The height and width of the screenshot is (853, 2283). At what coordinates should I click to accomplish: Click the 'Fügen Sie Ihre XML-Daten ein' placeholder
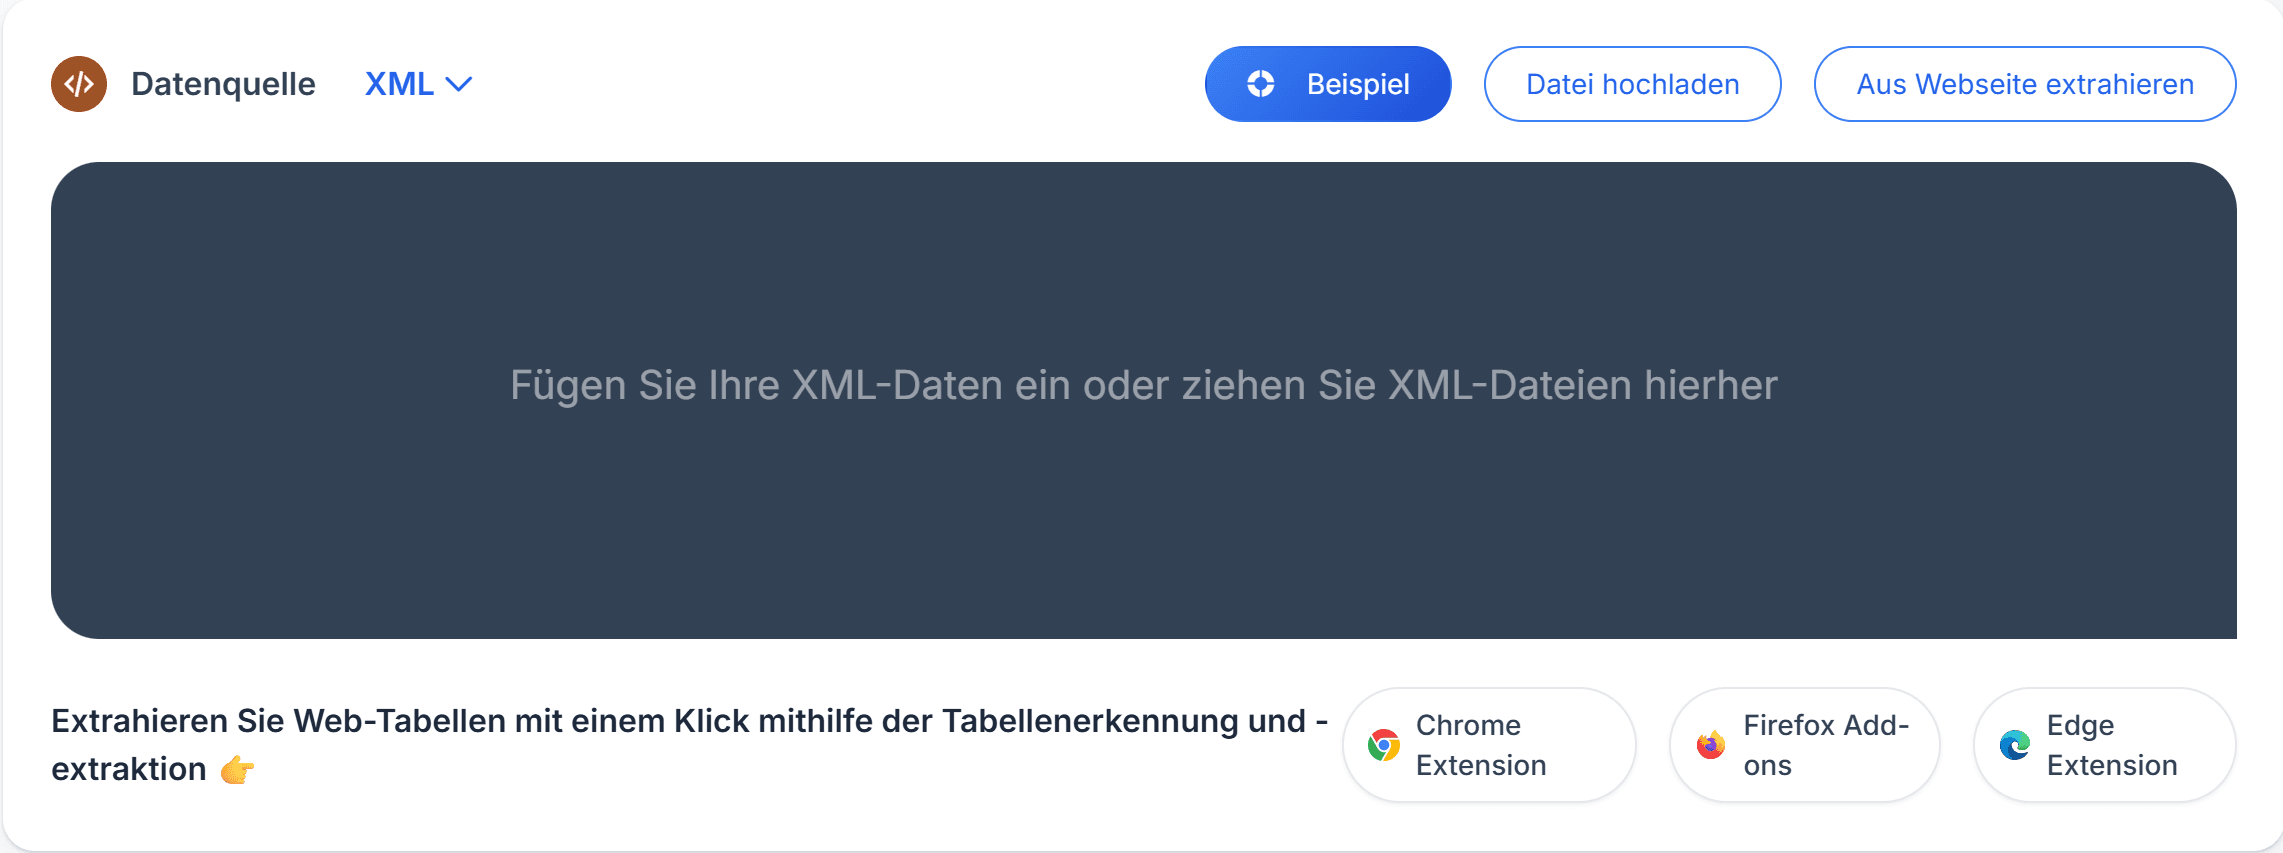(x=1144, y=385)
